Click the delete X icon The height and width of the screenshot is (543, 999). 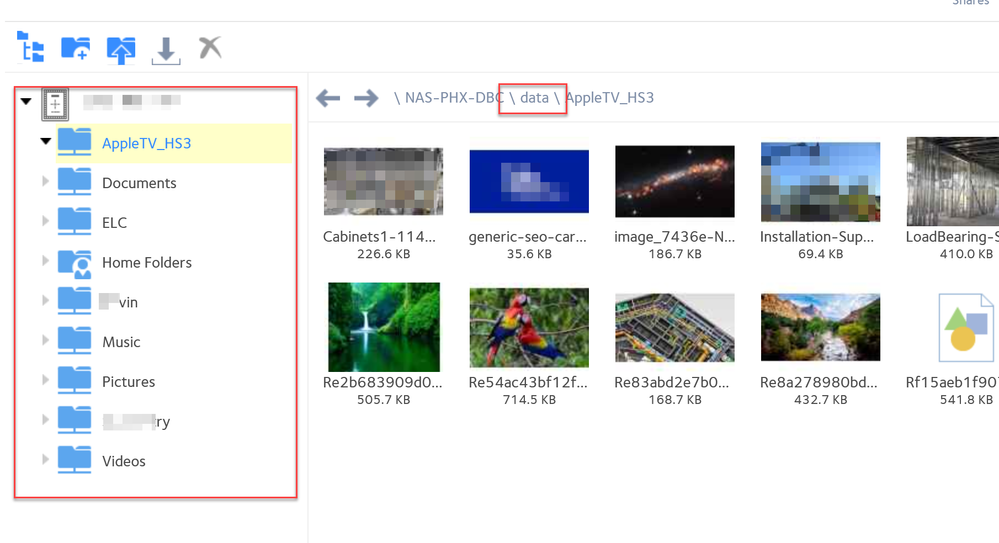coord(210,47)
